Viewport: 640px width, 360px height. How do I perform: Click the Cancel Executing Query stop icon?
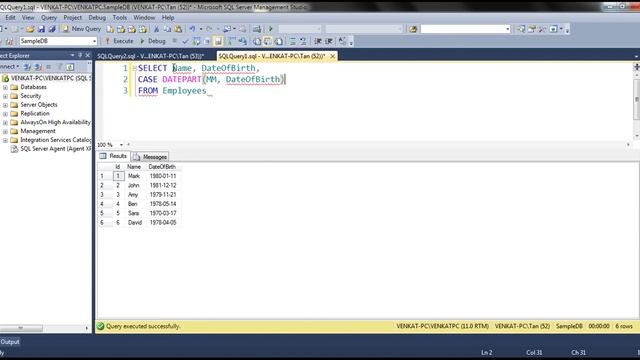(x=175, y=41)
